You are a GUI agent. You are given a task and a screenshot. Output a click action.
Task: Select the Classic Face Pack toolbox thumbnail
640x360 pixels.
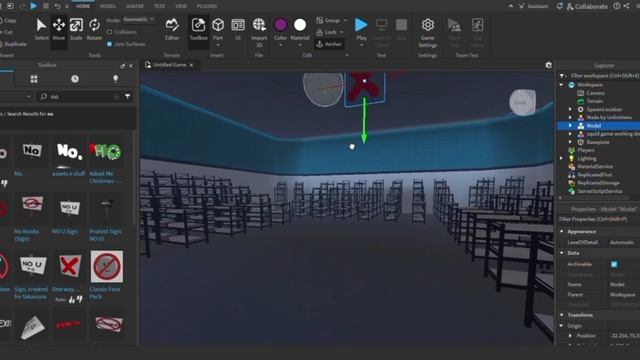click(x=107, y=267)
